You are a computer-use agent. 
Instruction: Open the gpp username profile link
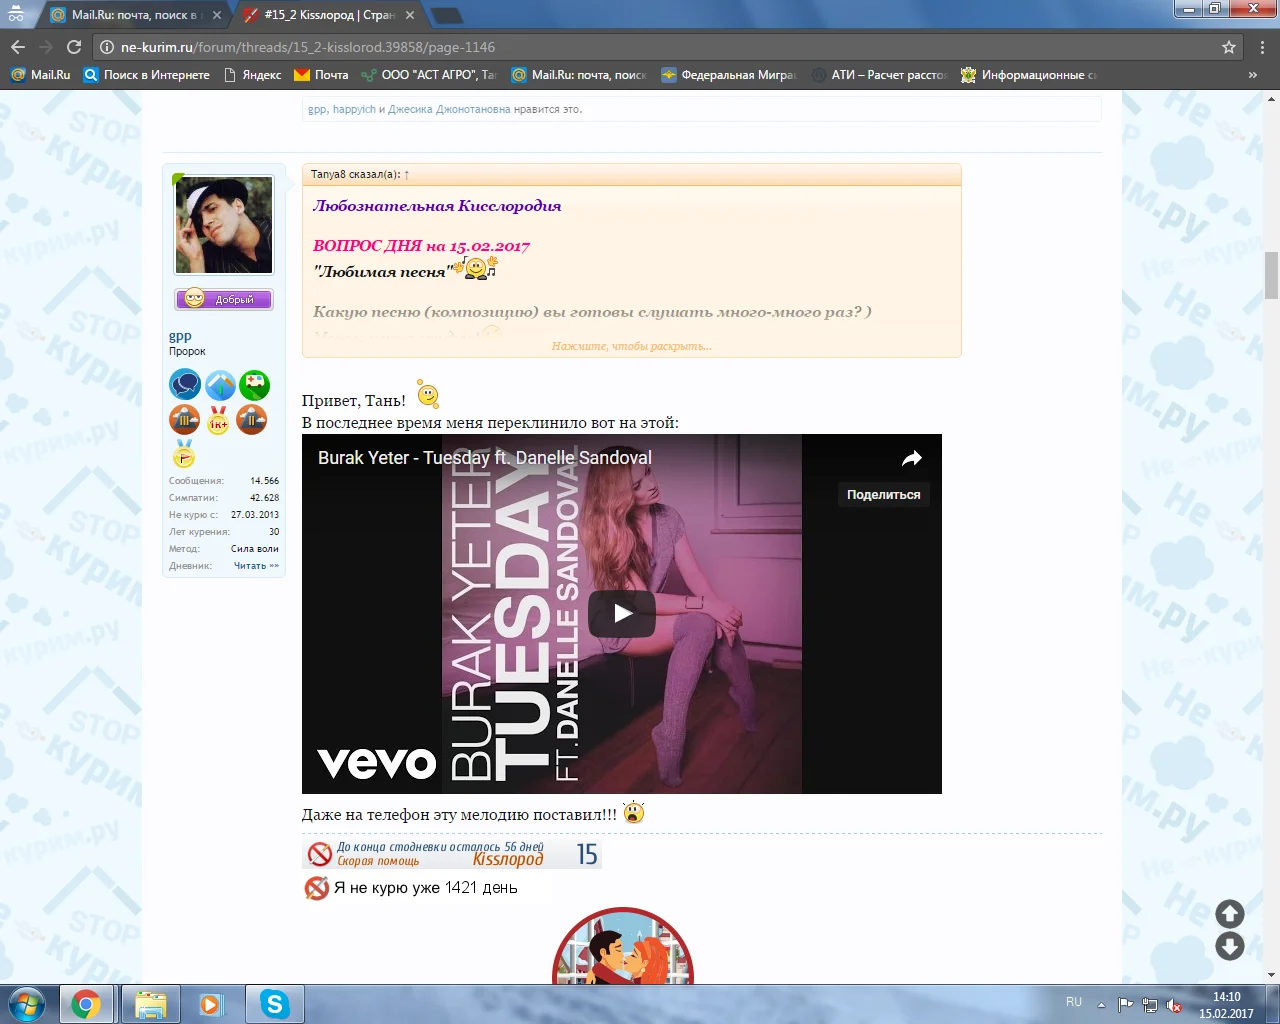(180, 337)
